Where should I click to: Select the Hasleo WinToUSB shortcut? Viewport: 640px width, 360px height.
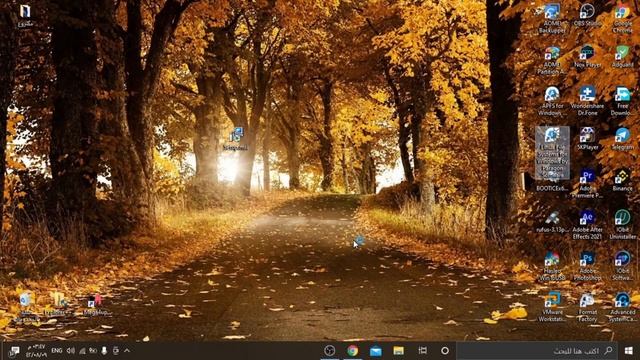click(x=552, y=266)
